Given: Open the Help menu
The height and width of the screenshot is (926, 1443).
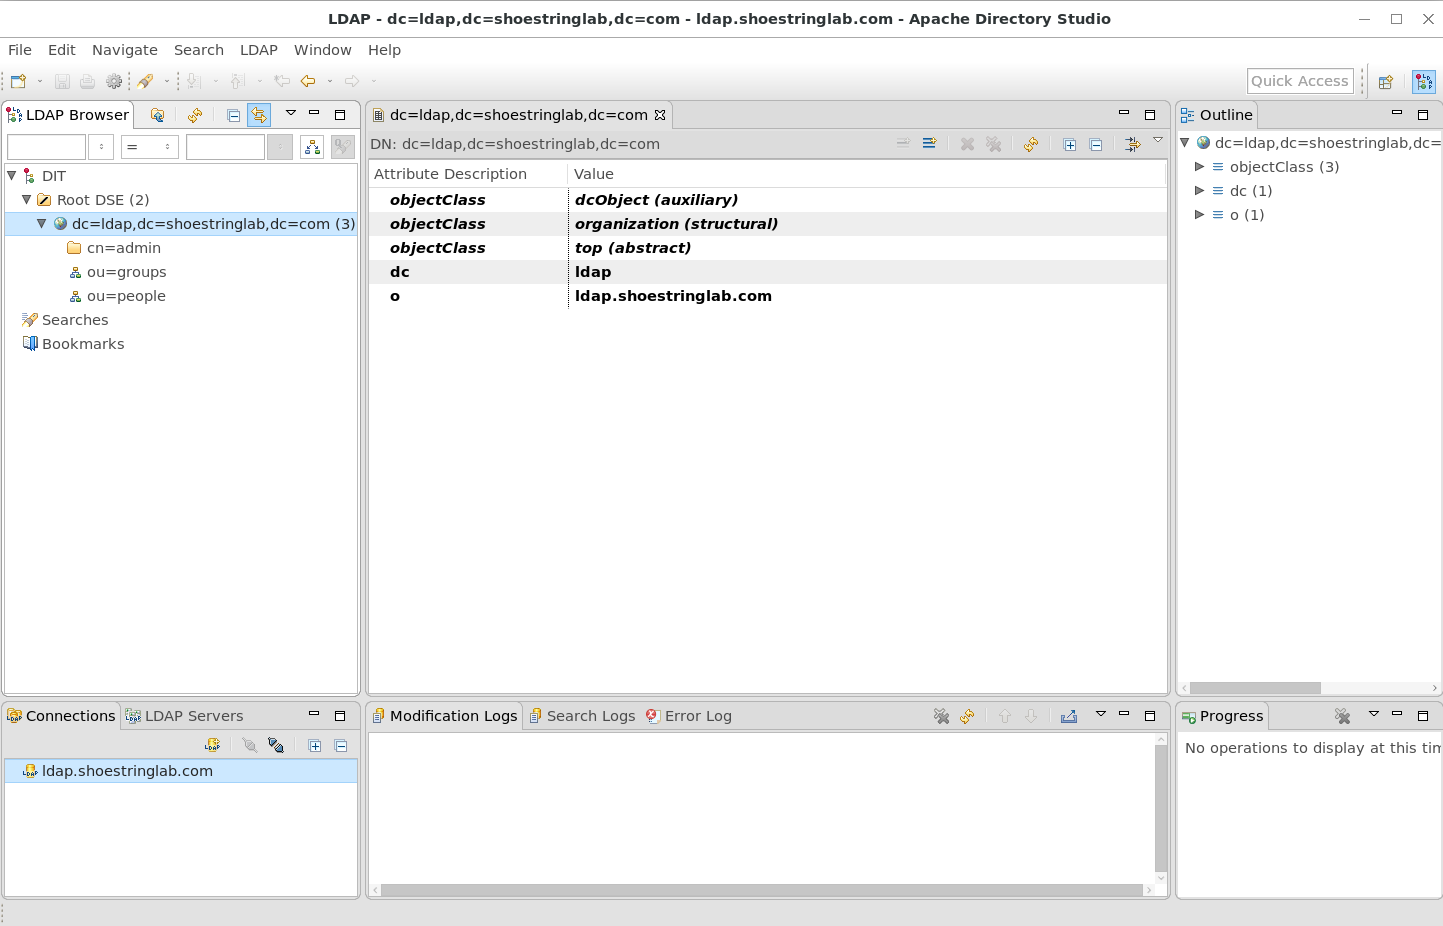Looking at the screenshot, I should tap(384, 50).
